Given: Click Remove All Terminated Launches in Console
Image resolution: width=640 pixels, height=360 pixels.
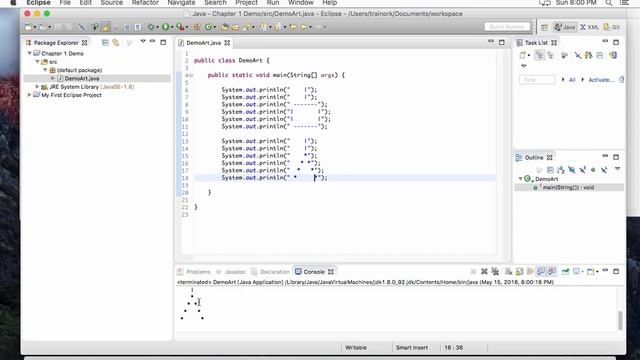Looking at the screenshot, I should click(495, 271).
